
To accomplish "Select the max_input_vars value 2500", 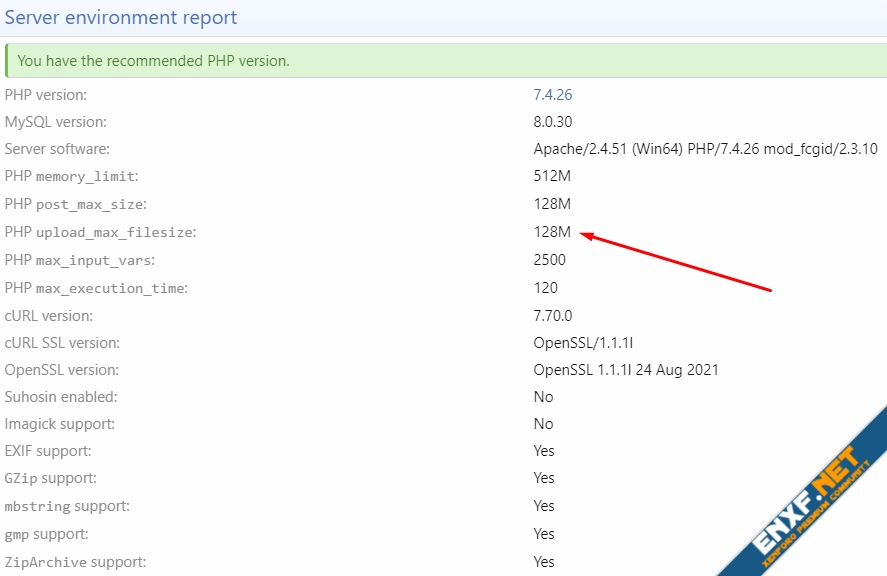I will pyautogui.click(x=549, y=260).
